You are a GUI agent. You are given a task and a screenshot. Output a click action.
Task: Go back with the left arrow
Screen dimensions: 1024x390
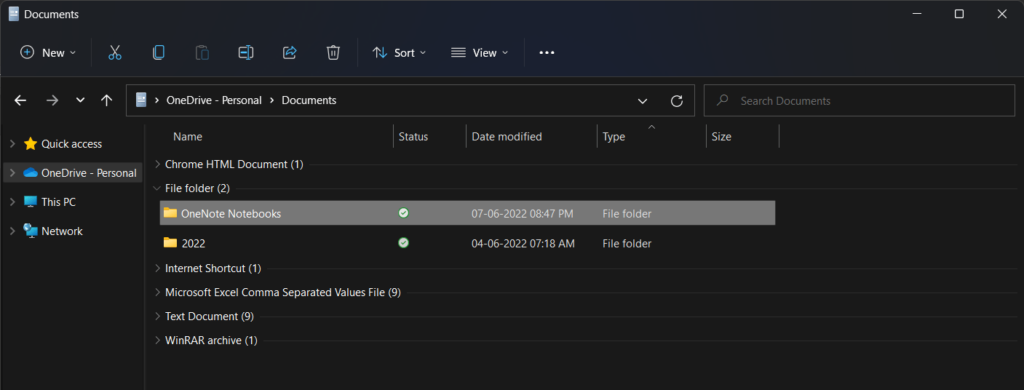point(20,101)
